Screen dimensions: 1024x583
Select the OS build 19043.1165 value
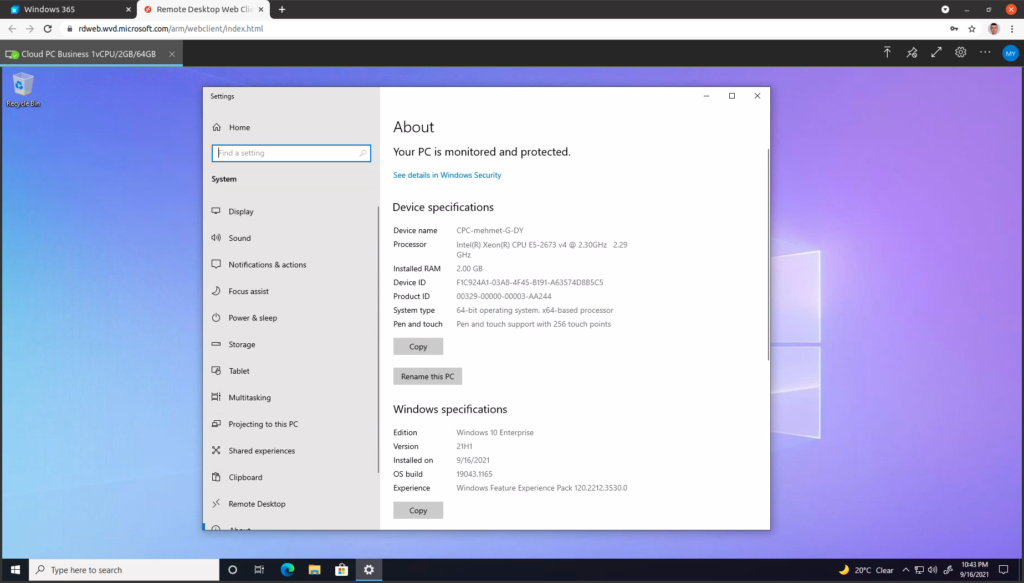tap(474, 474)
